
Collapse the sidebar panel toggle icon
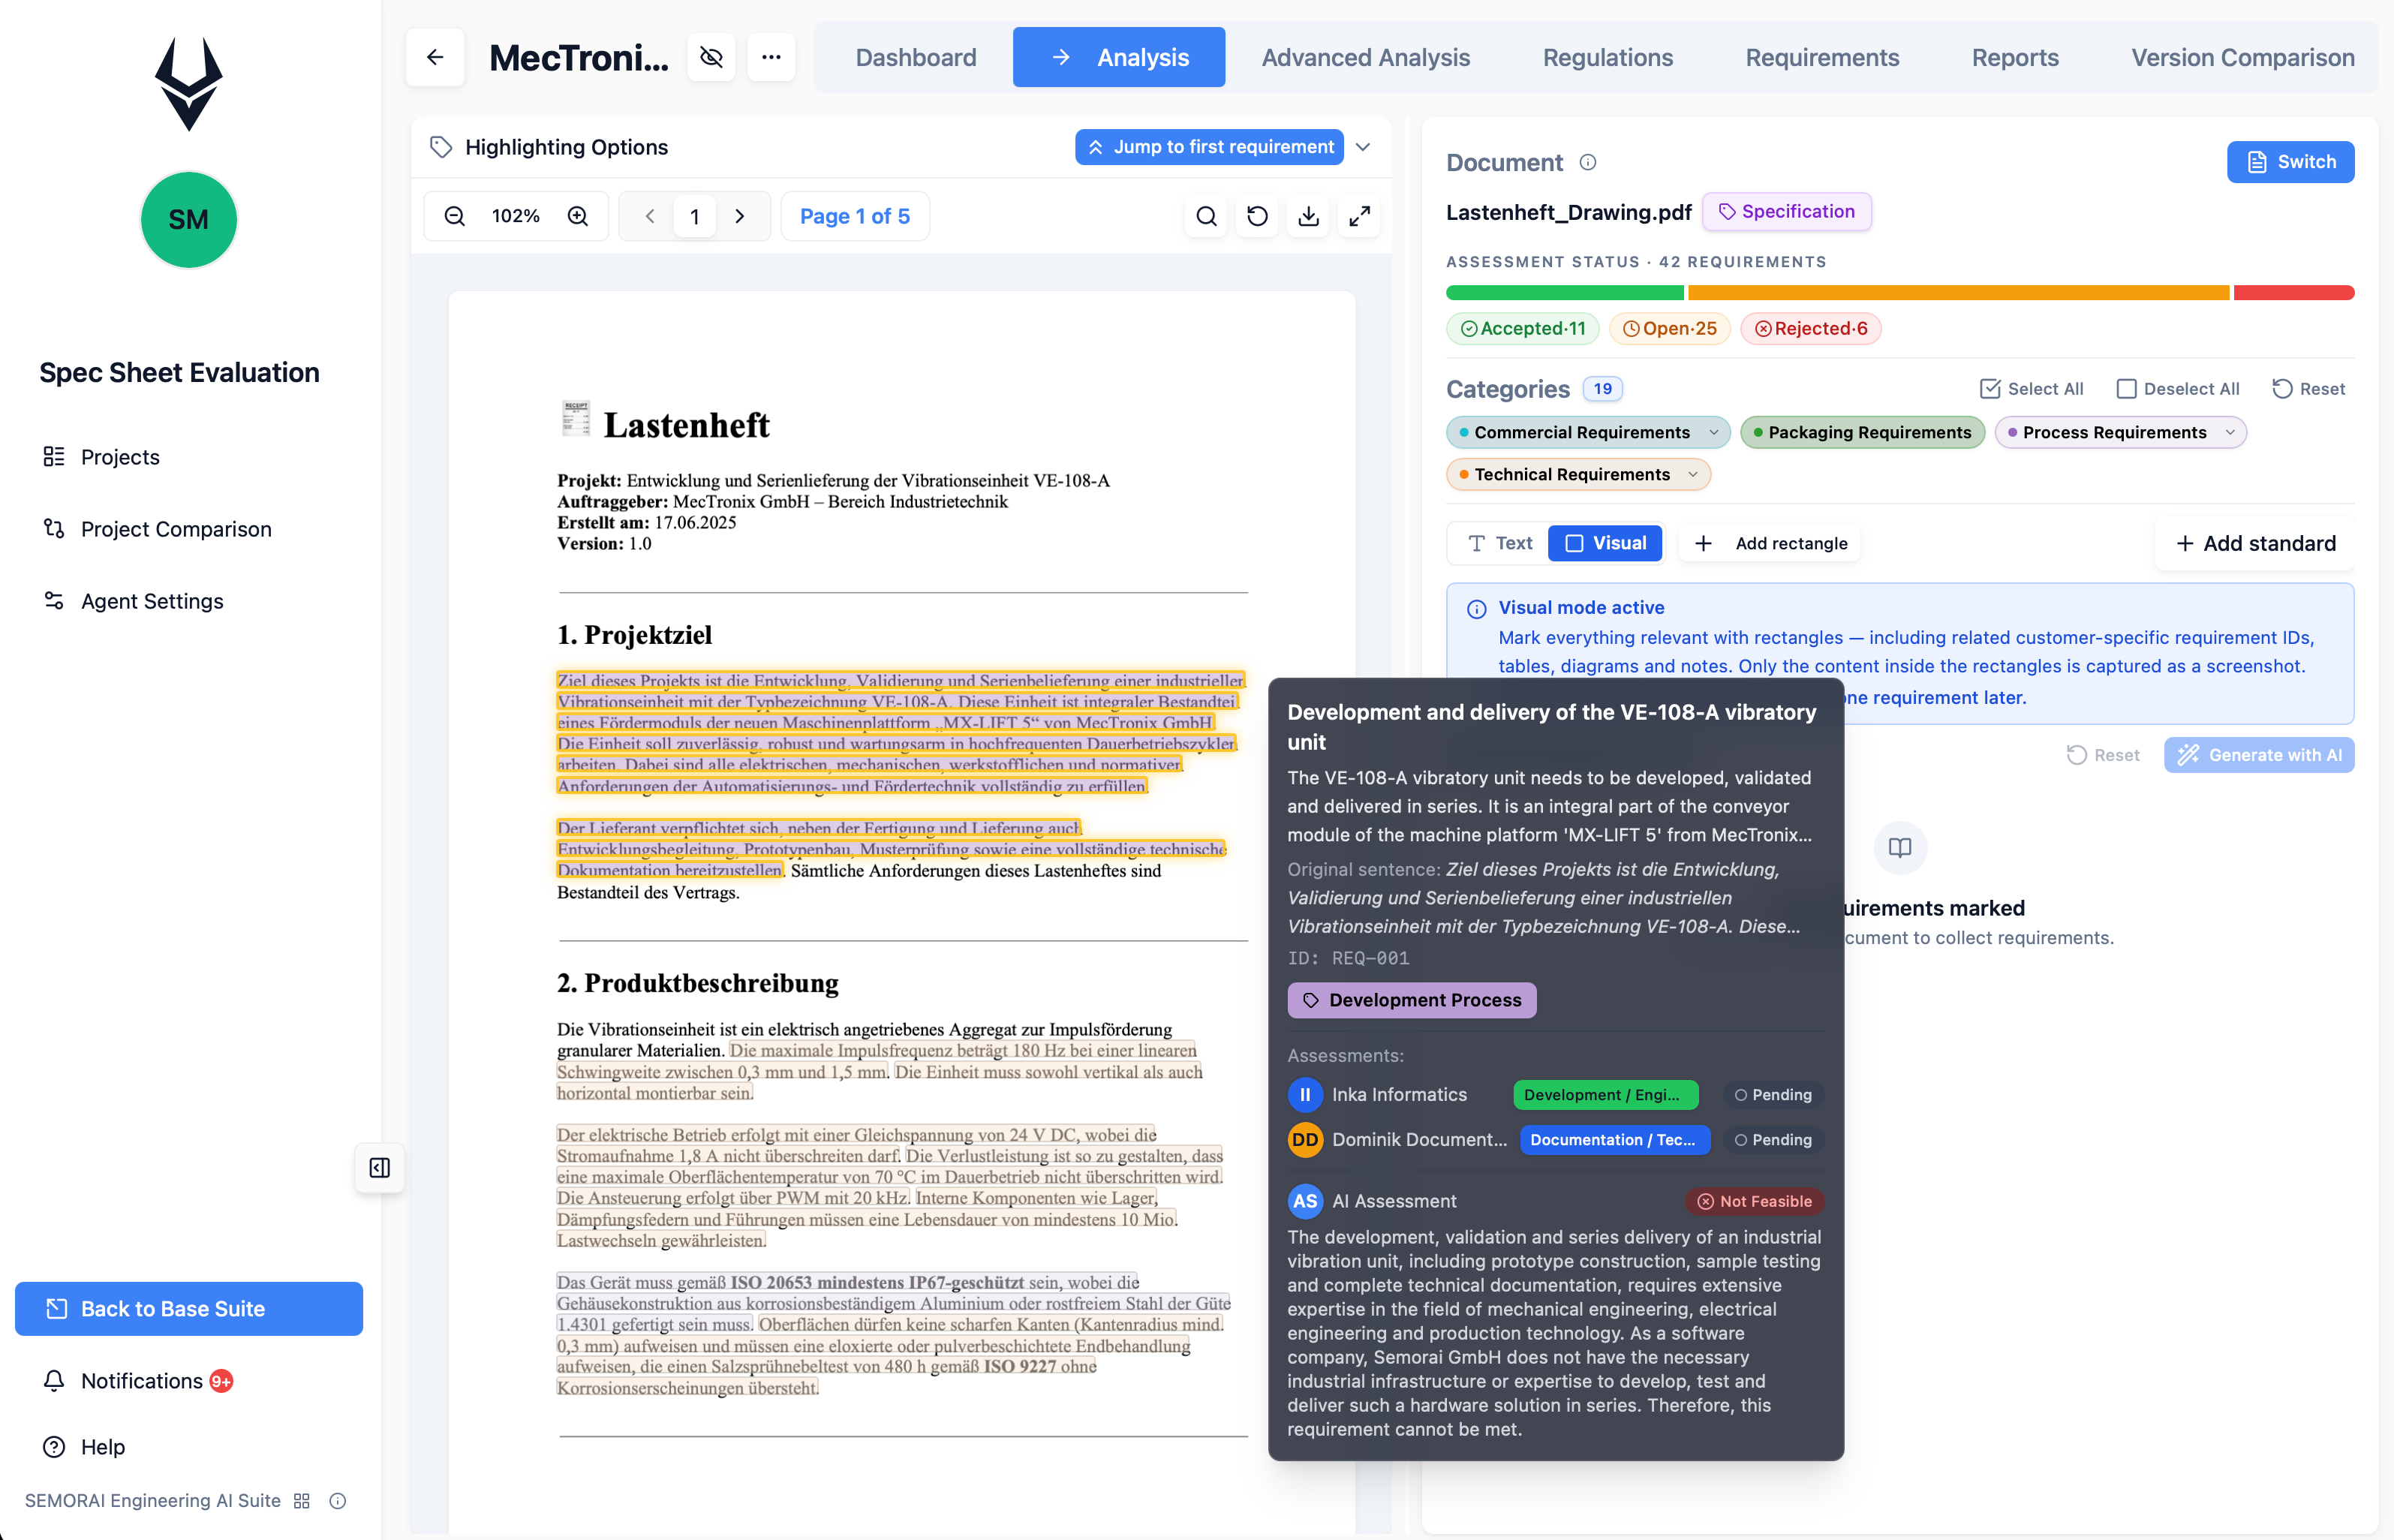coord(380,1168)
